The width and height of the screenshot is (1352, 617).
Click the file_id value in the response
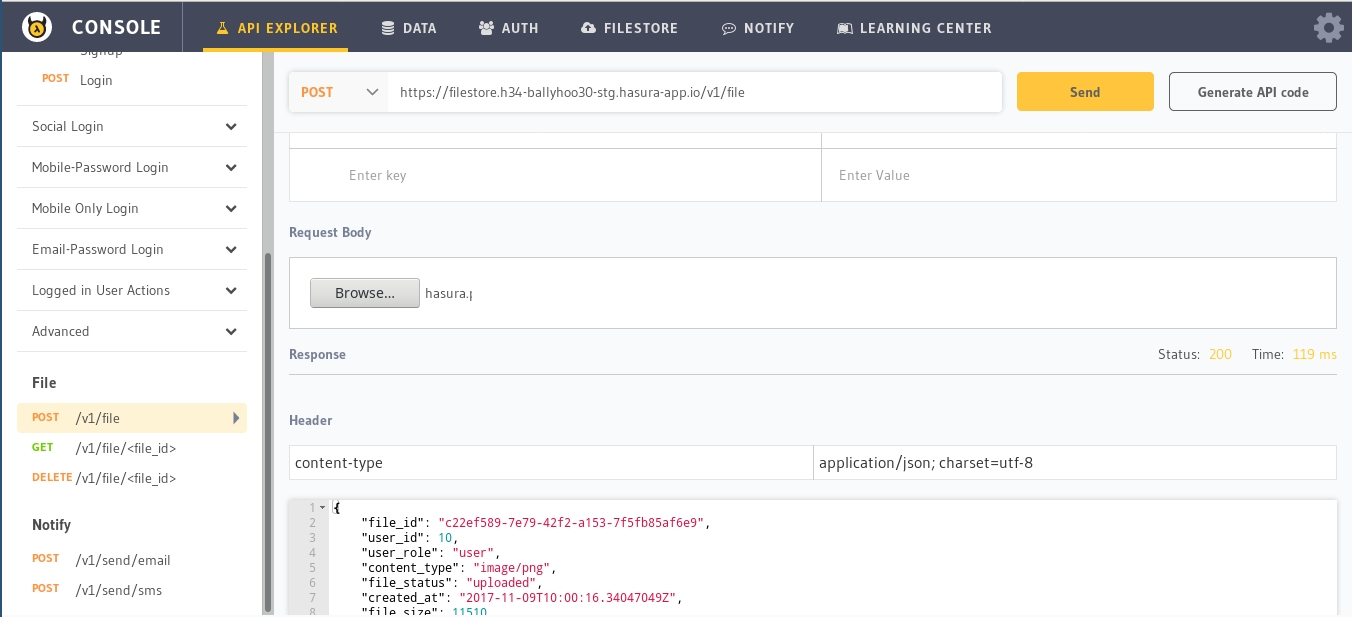coord(573,522)
